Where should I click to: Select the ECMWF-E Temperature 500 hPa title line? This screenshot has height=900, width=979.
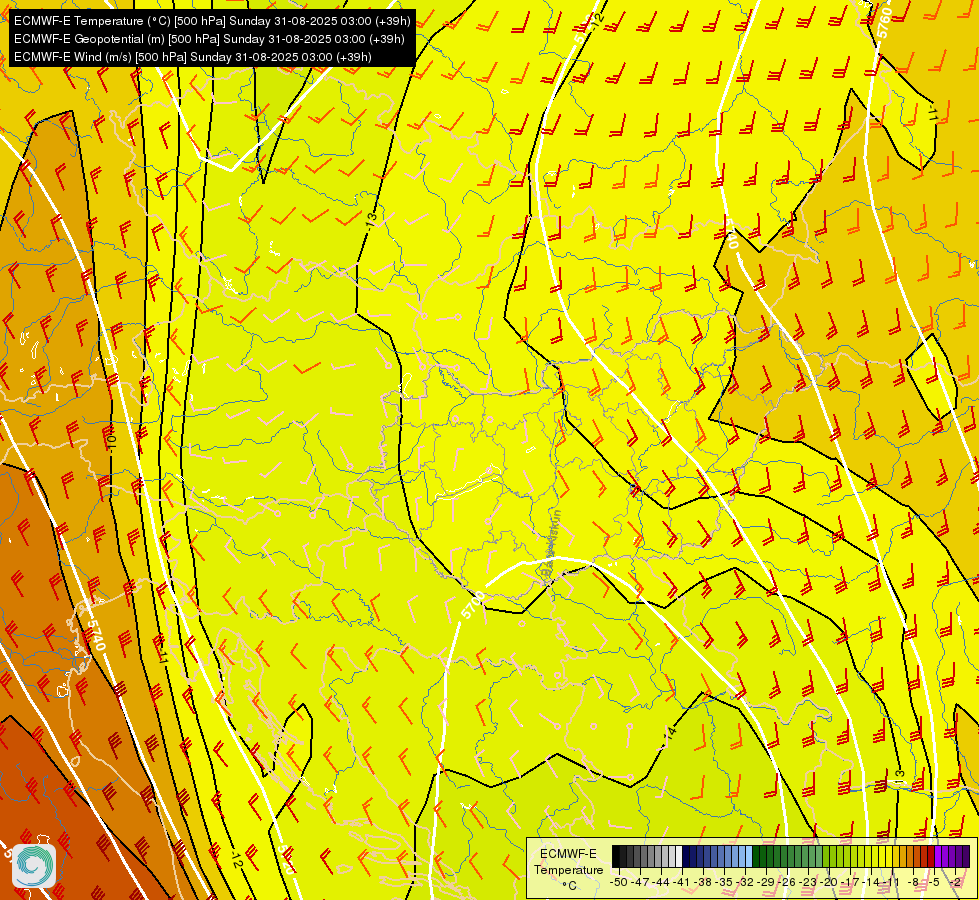212,21
